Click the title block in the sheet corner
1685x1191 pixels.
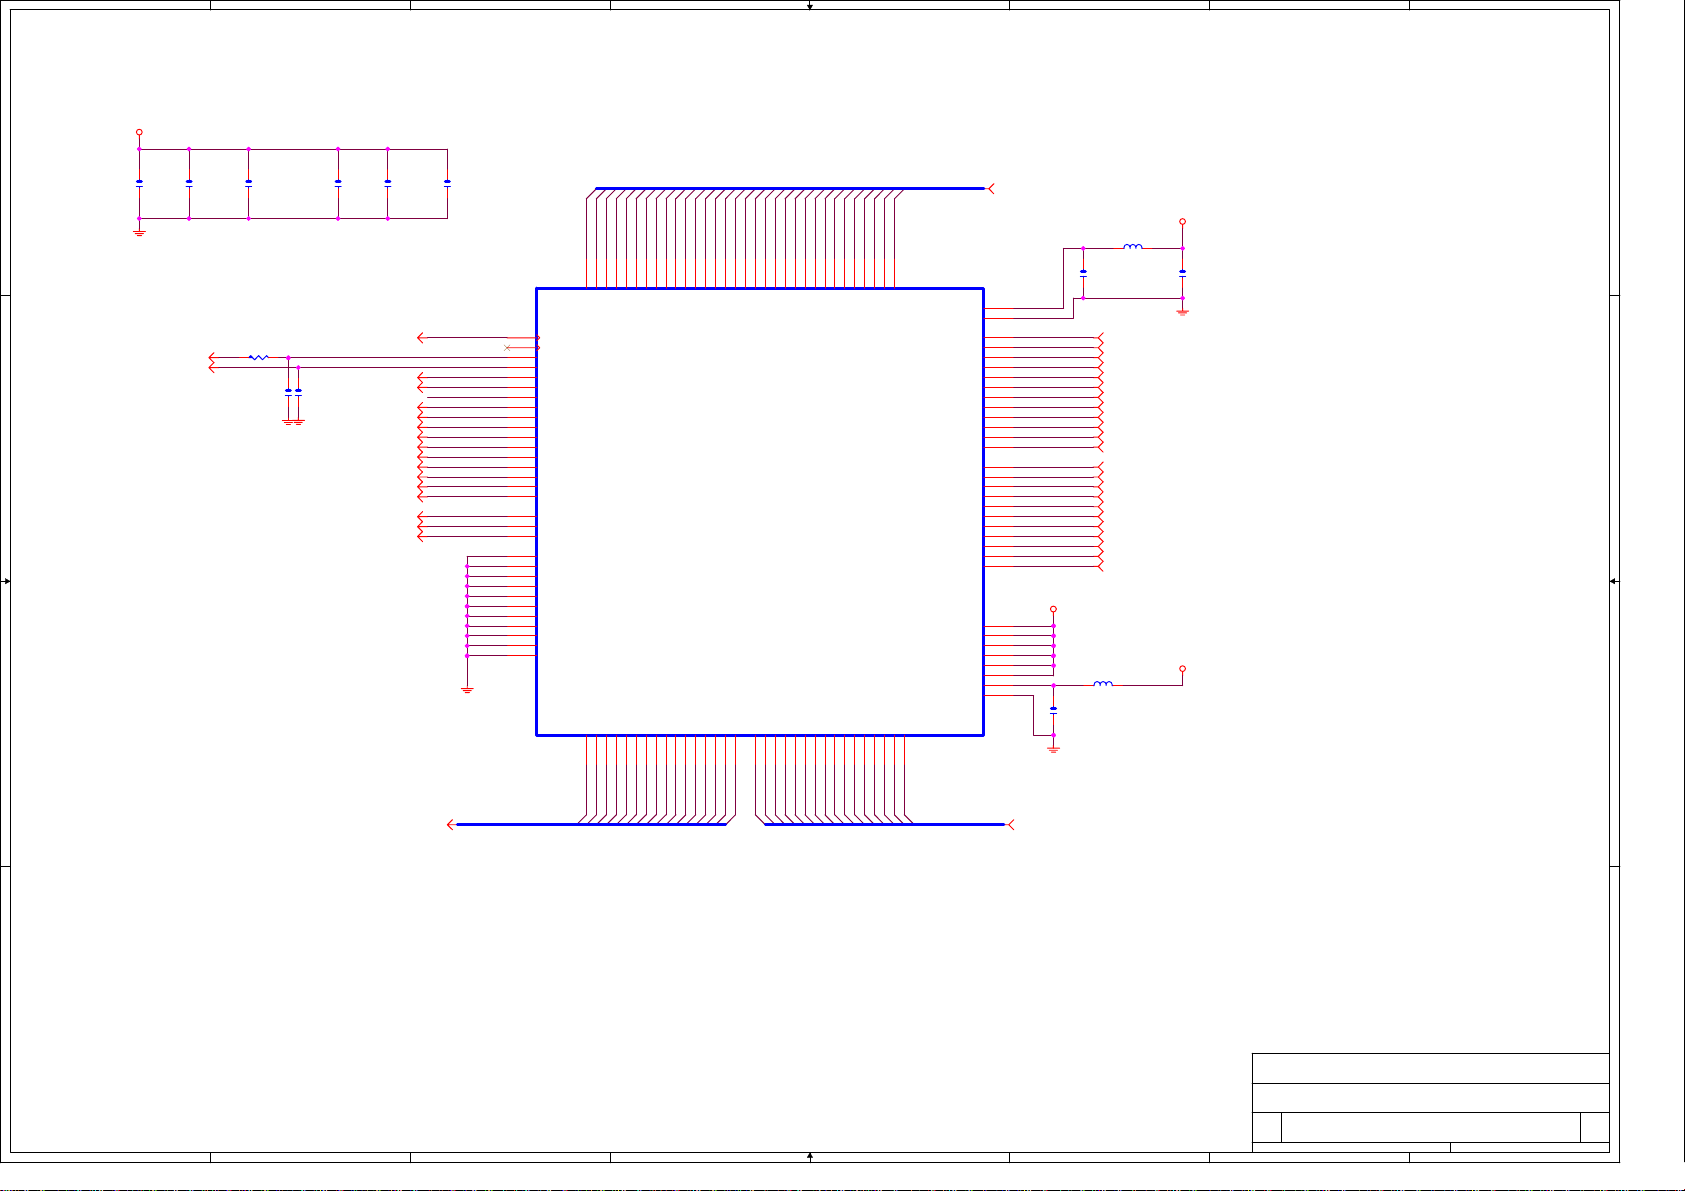1431,1103
